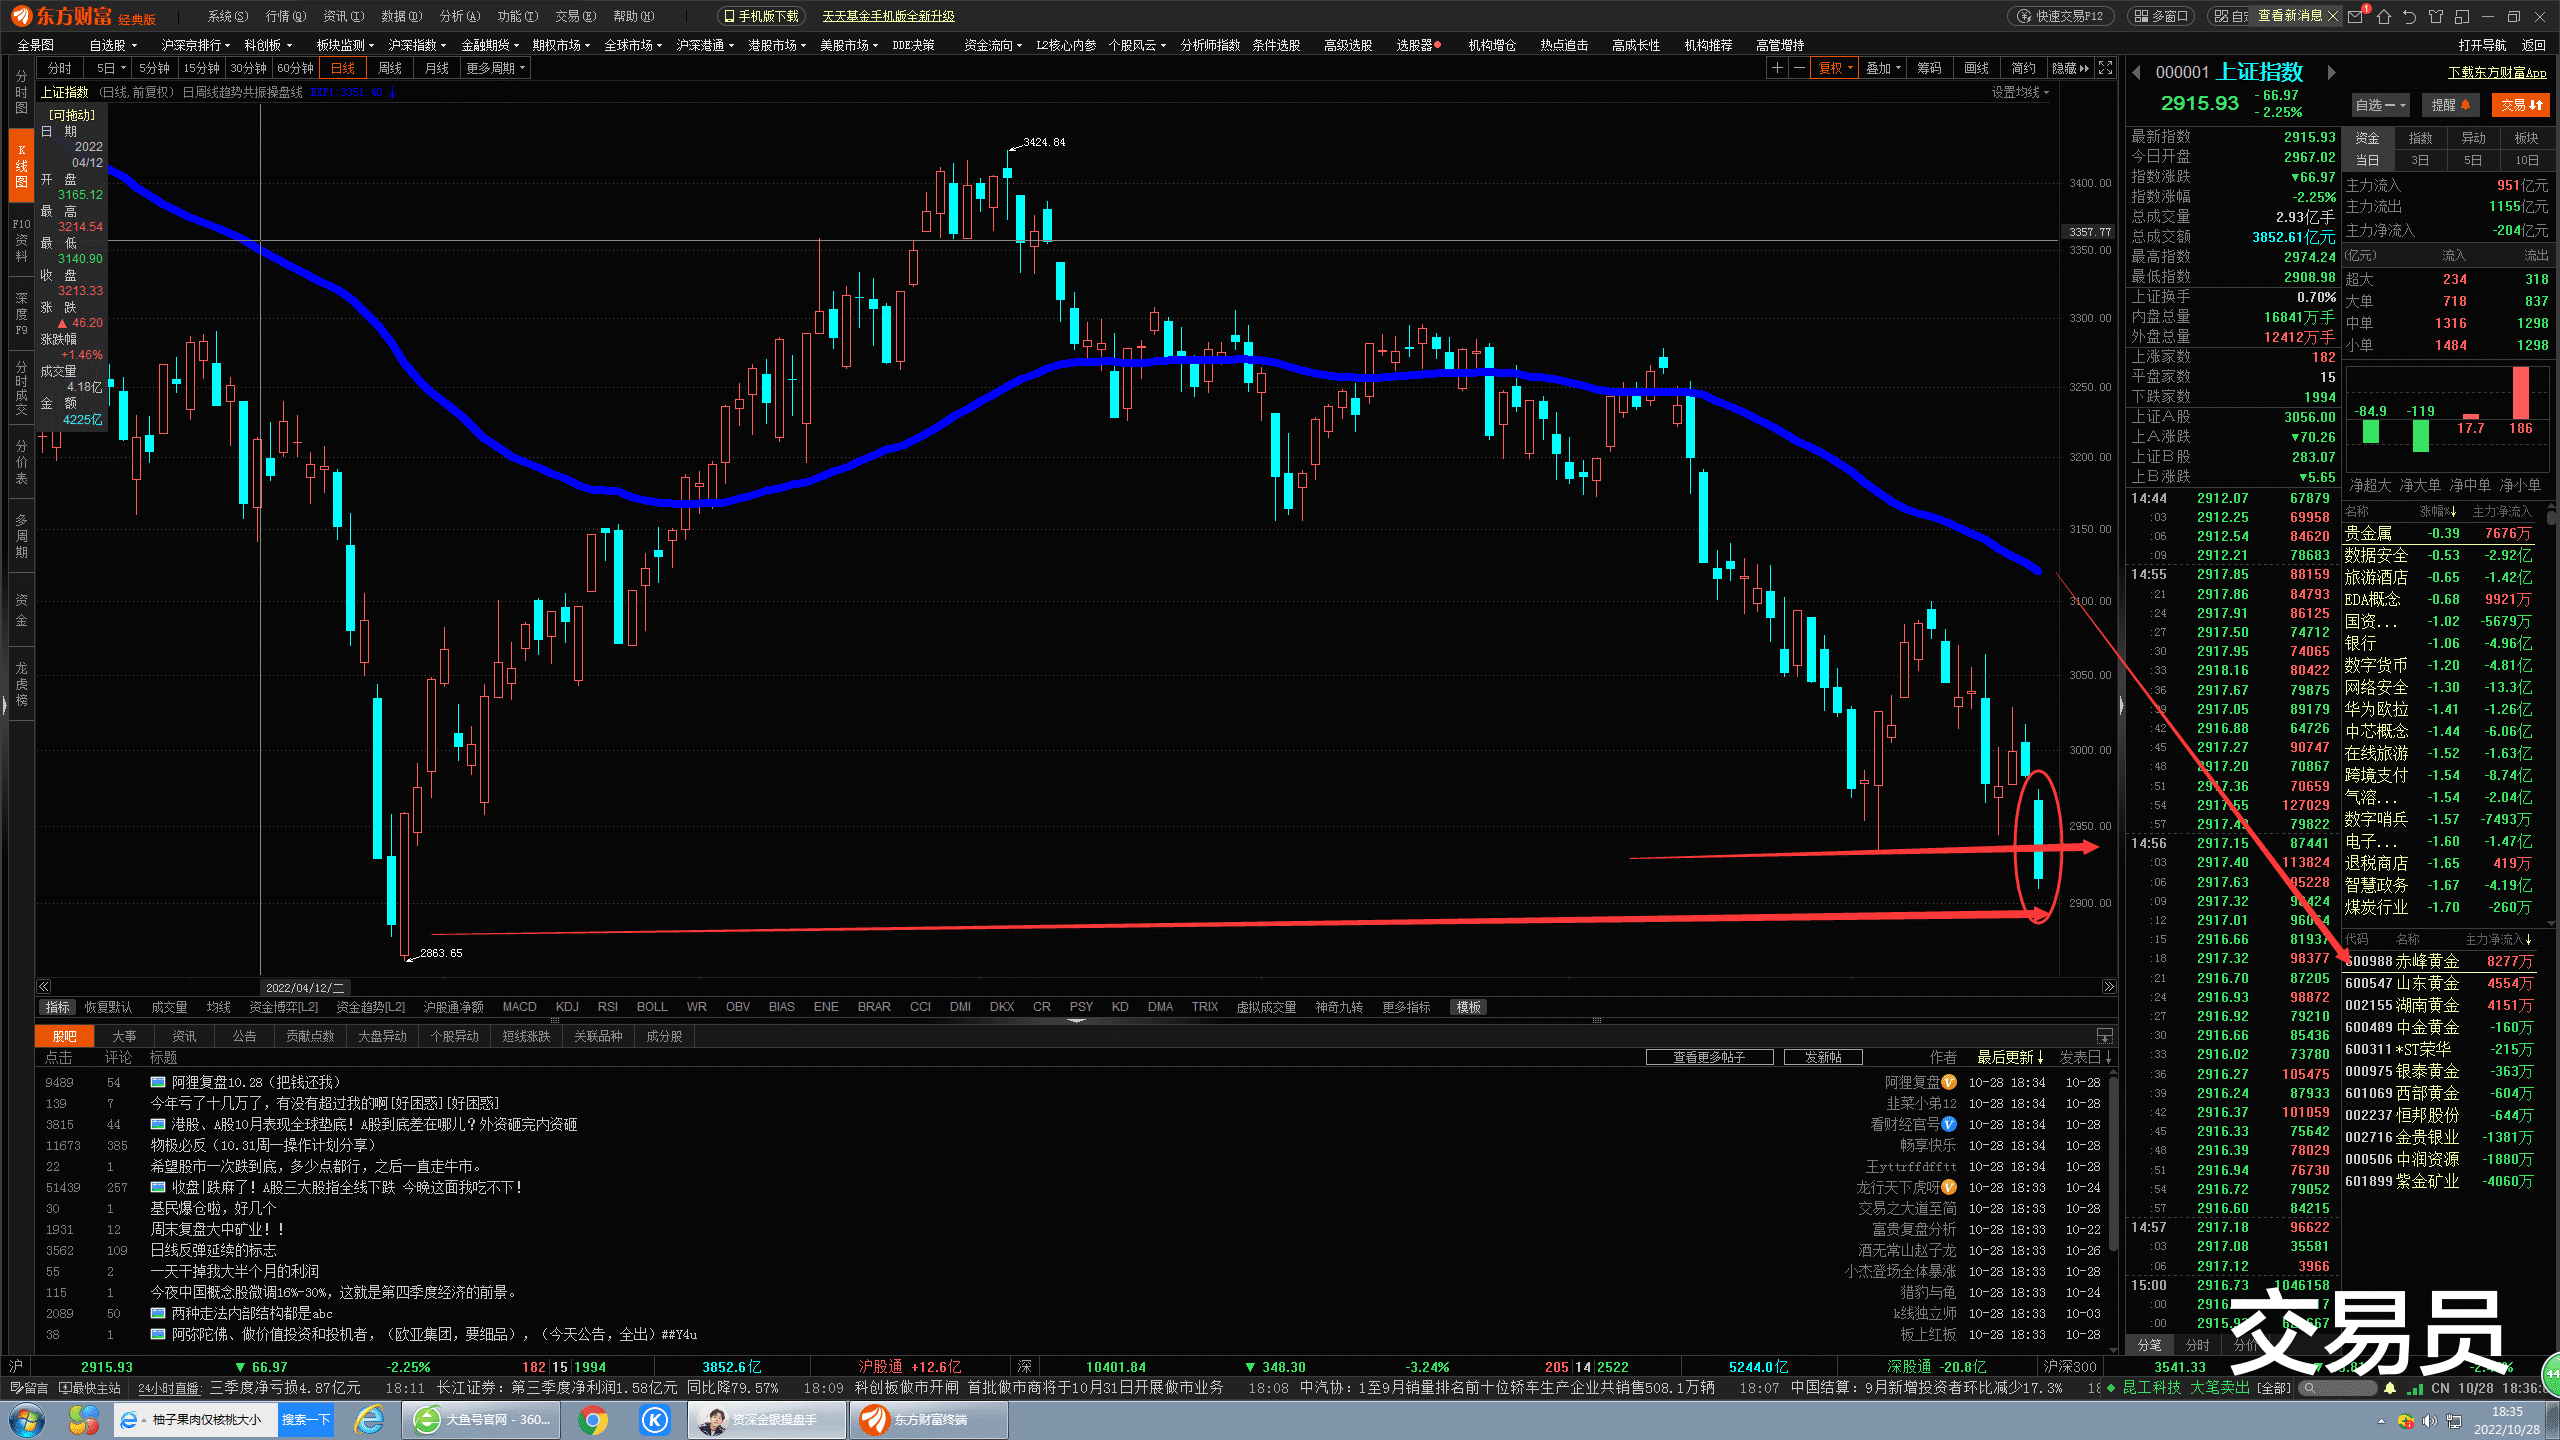The image size is (2560, 1440).
Task: Toggle 简约 simple mode
Action: click(x=2024, y=68)
